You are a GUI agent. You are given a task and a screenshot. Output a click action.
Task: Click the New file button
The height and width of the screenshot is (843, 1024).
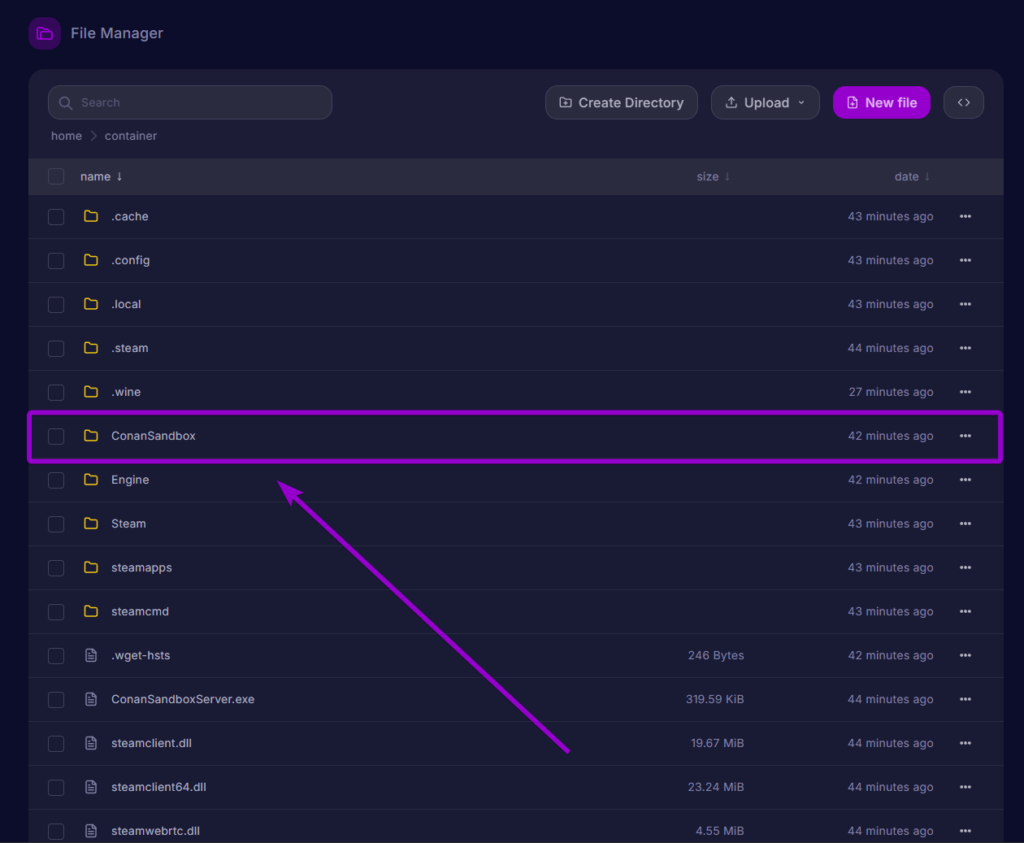pos(882,103)
